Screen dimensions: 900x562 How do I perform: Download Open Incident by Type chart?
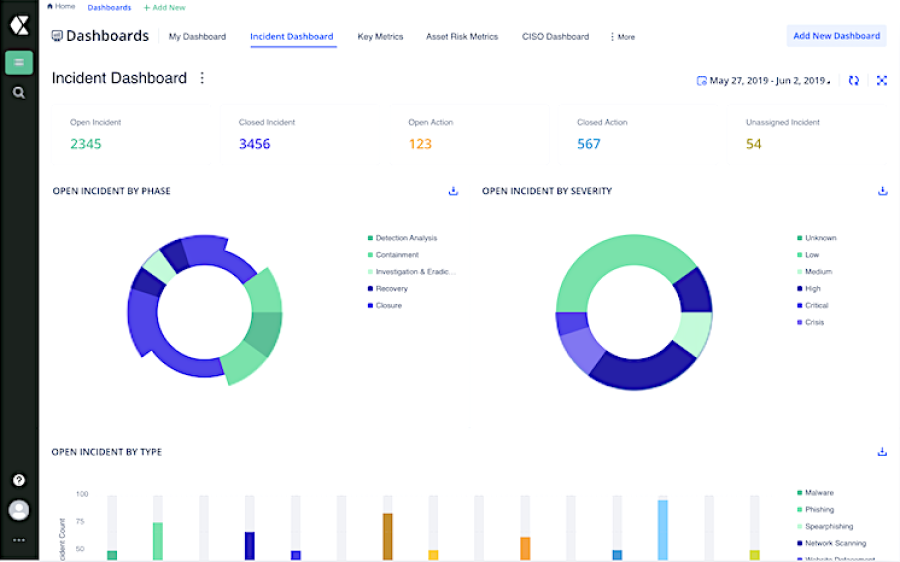(x=882, y=452)
